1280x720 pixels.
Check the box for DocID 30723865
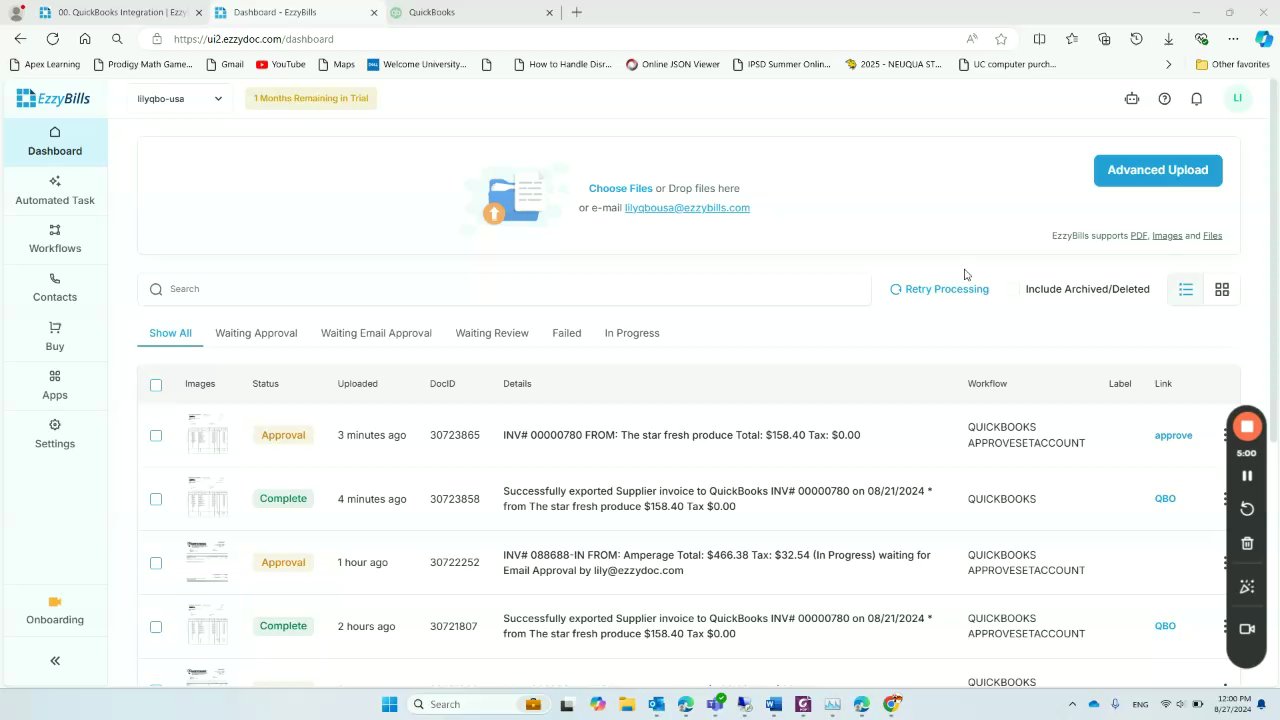[x=156, y=436]
